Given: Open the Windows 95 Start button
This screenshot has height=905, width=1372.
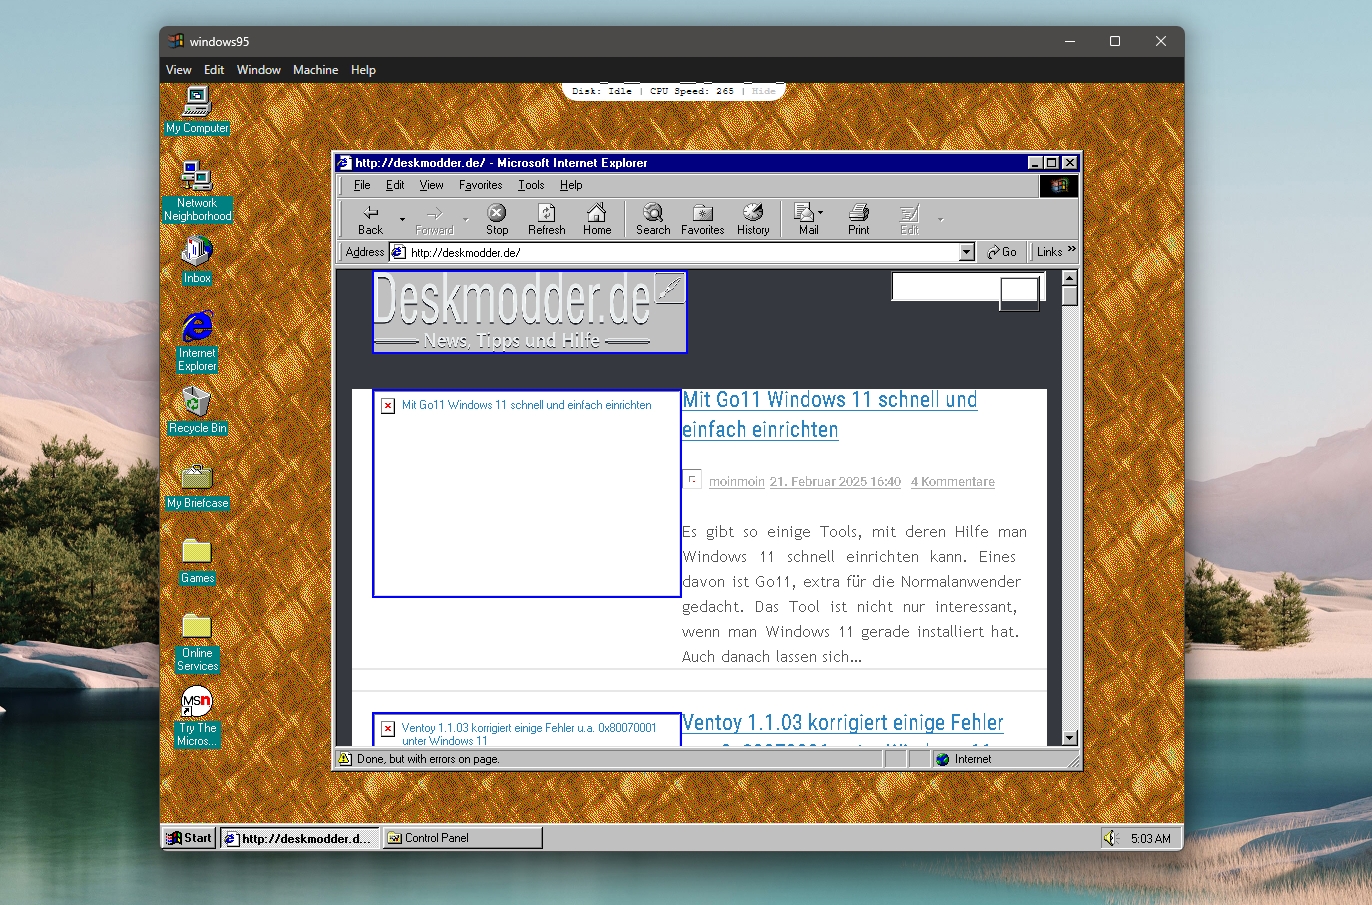Looking at the screenshot, I should (x=189, y=838).
